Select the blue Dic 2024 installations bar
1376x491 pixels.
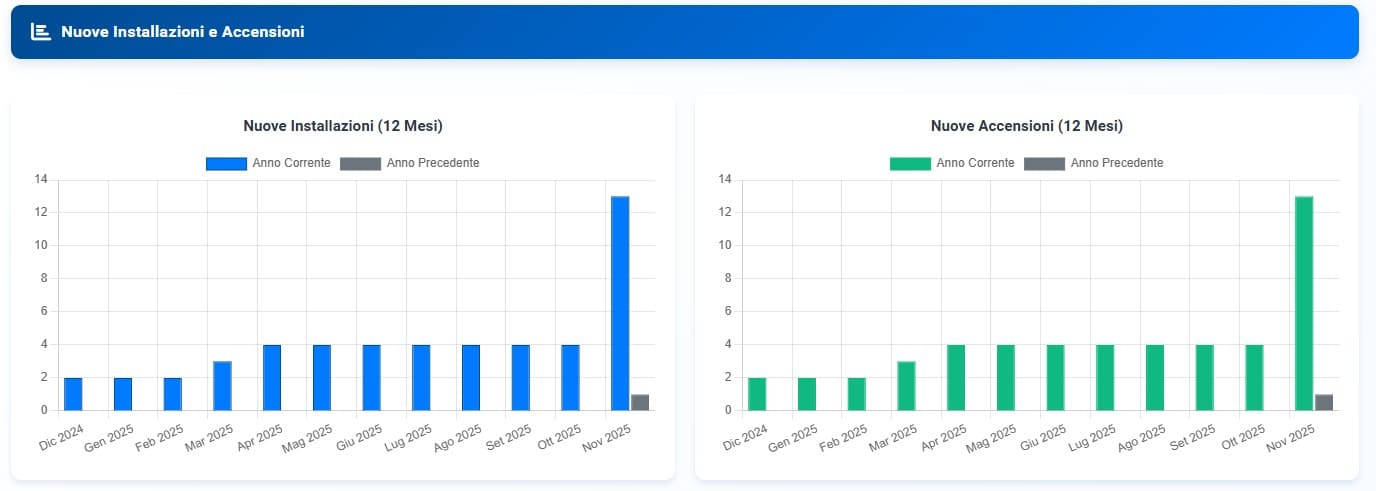coord(73,394)
